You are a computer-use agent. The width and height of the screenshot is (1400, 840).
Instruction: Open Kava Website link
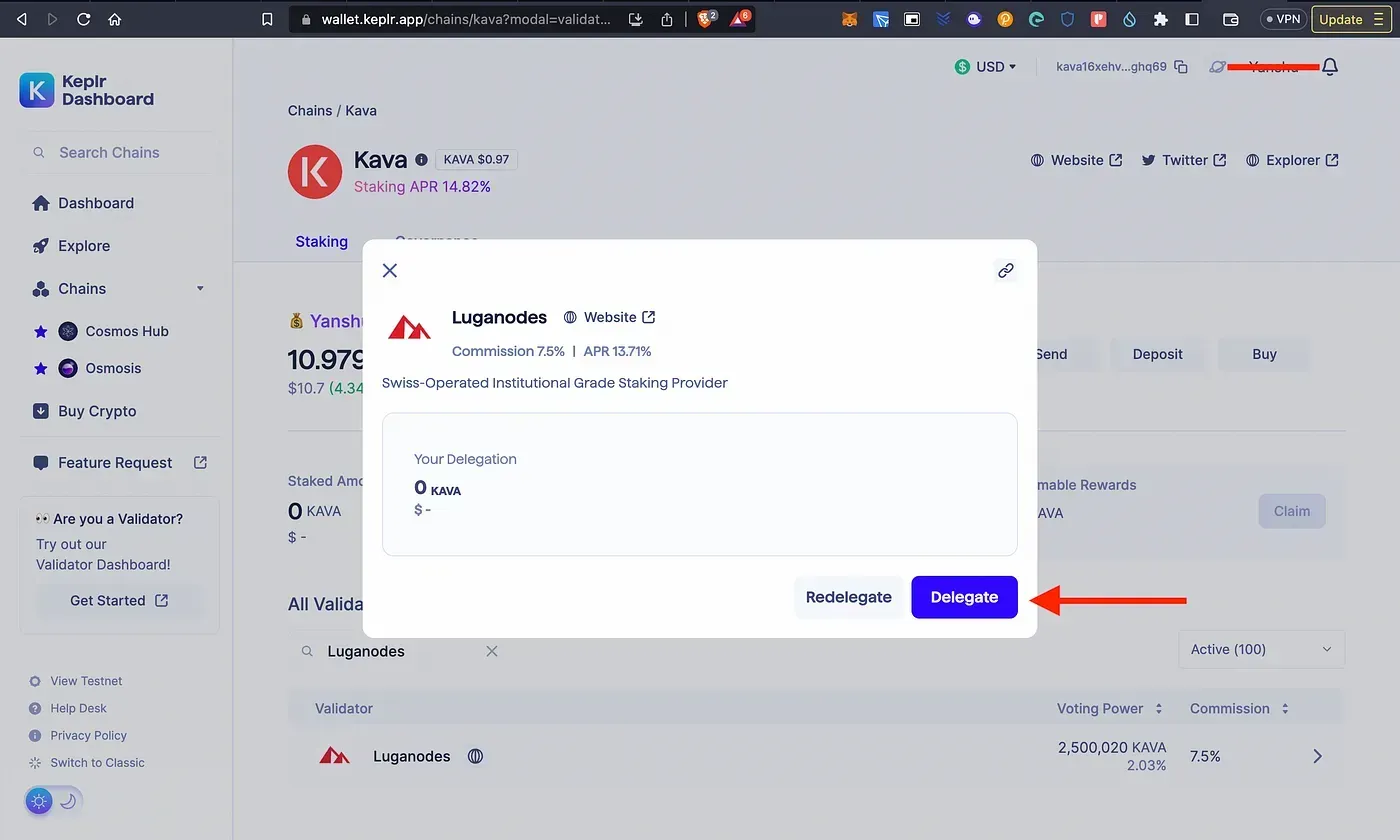pyautogui.click(x=1077, y=160)
